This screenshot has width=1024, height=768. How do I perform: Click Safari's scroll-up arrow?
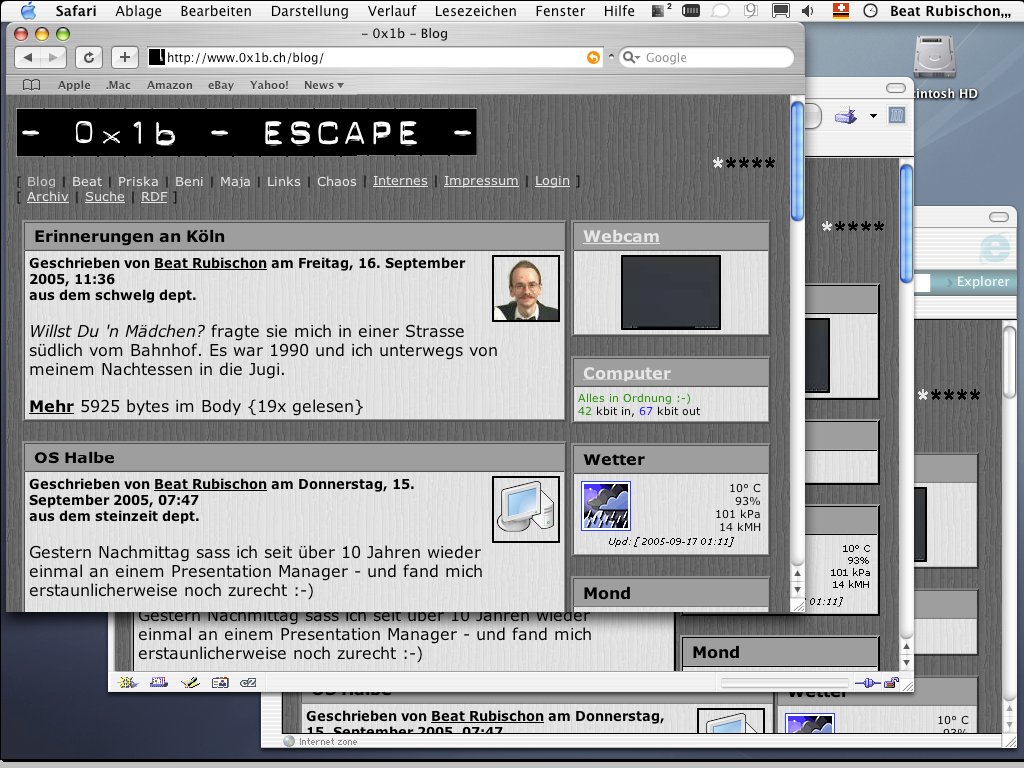click(x=797, y=573)
